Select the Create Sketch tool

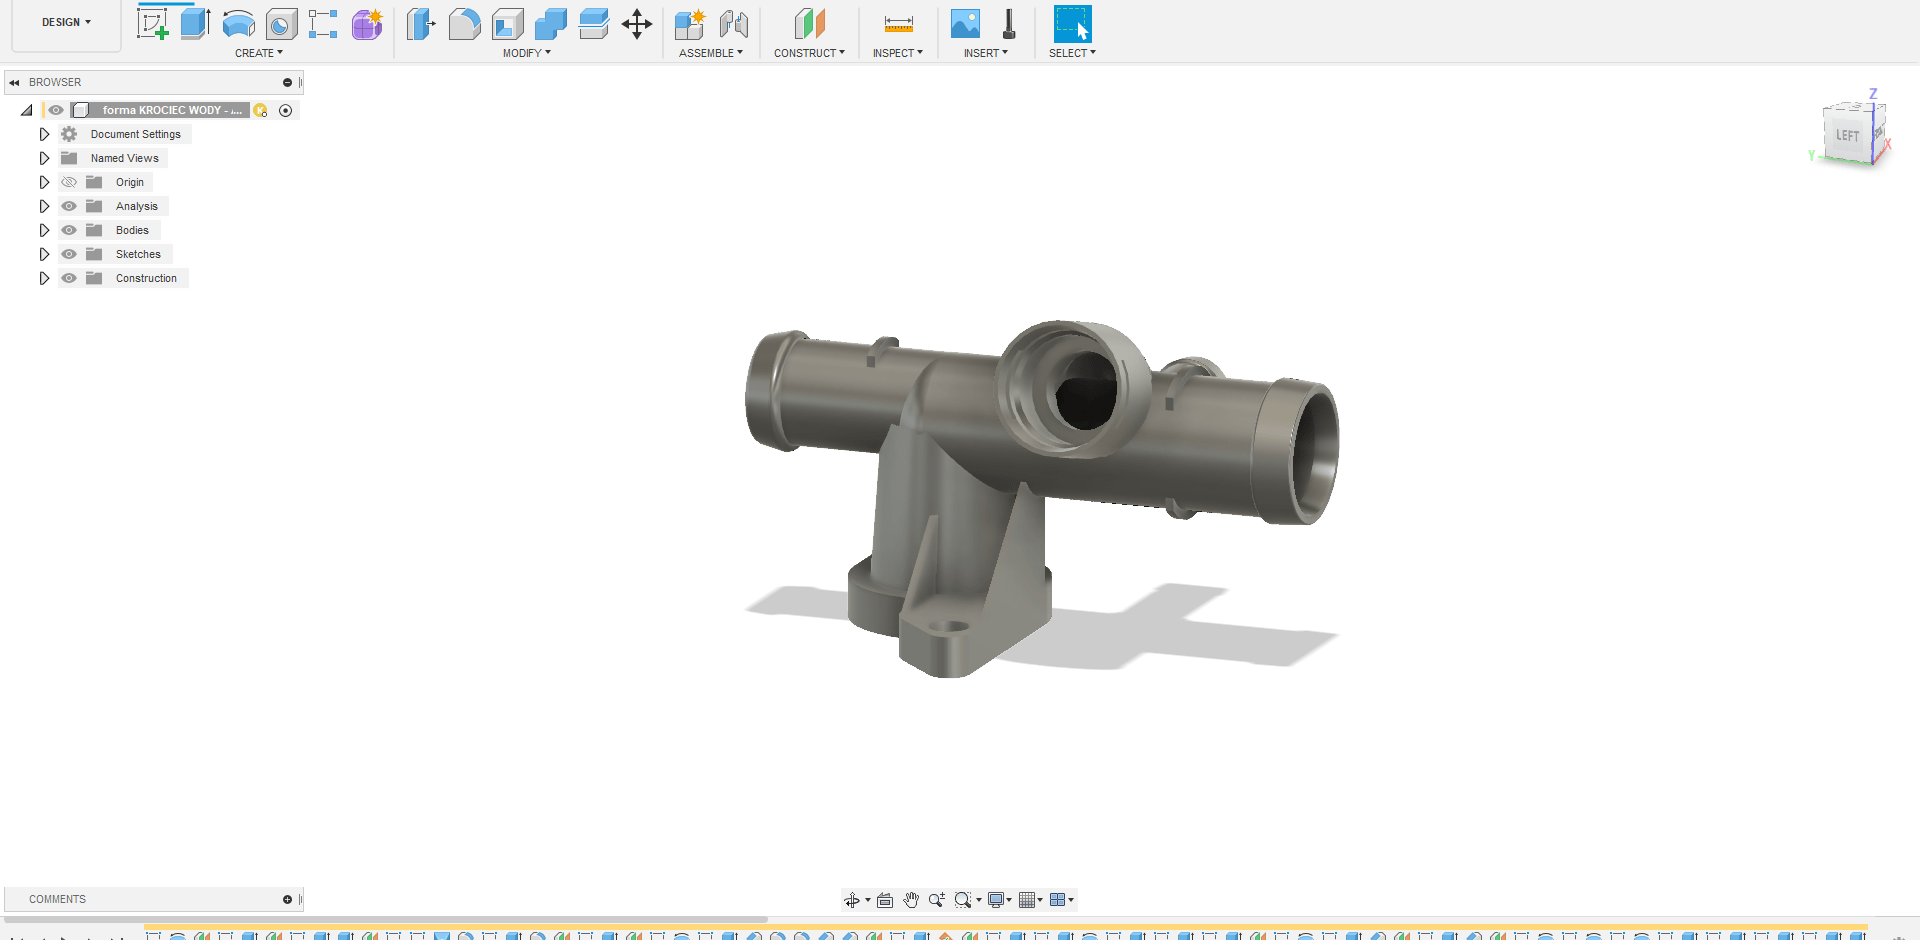pos(152,24)
